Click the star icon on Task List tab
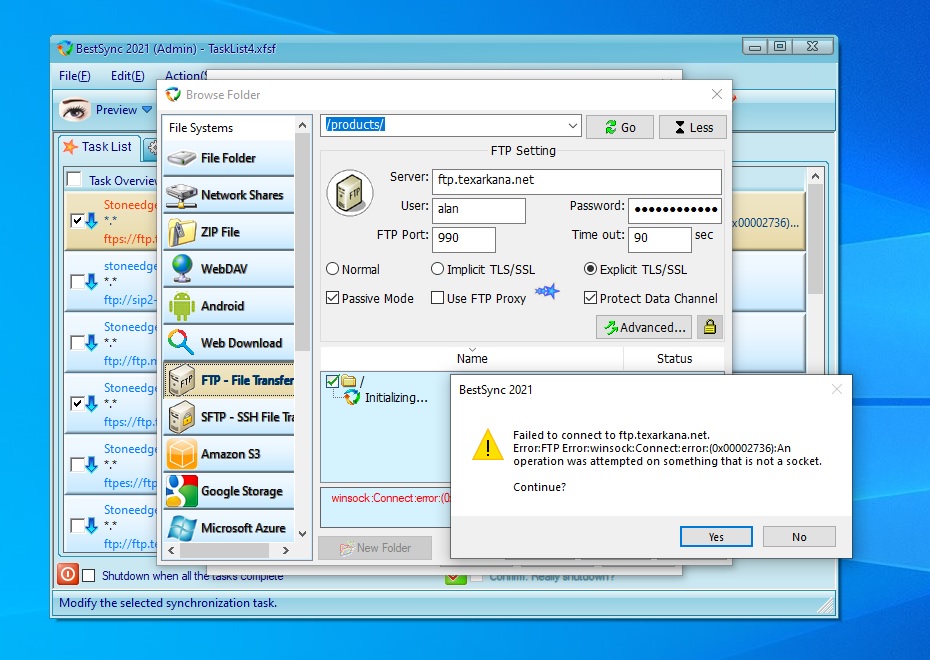The height and width of the screenshot is (660, 930). click(70, 146)
